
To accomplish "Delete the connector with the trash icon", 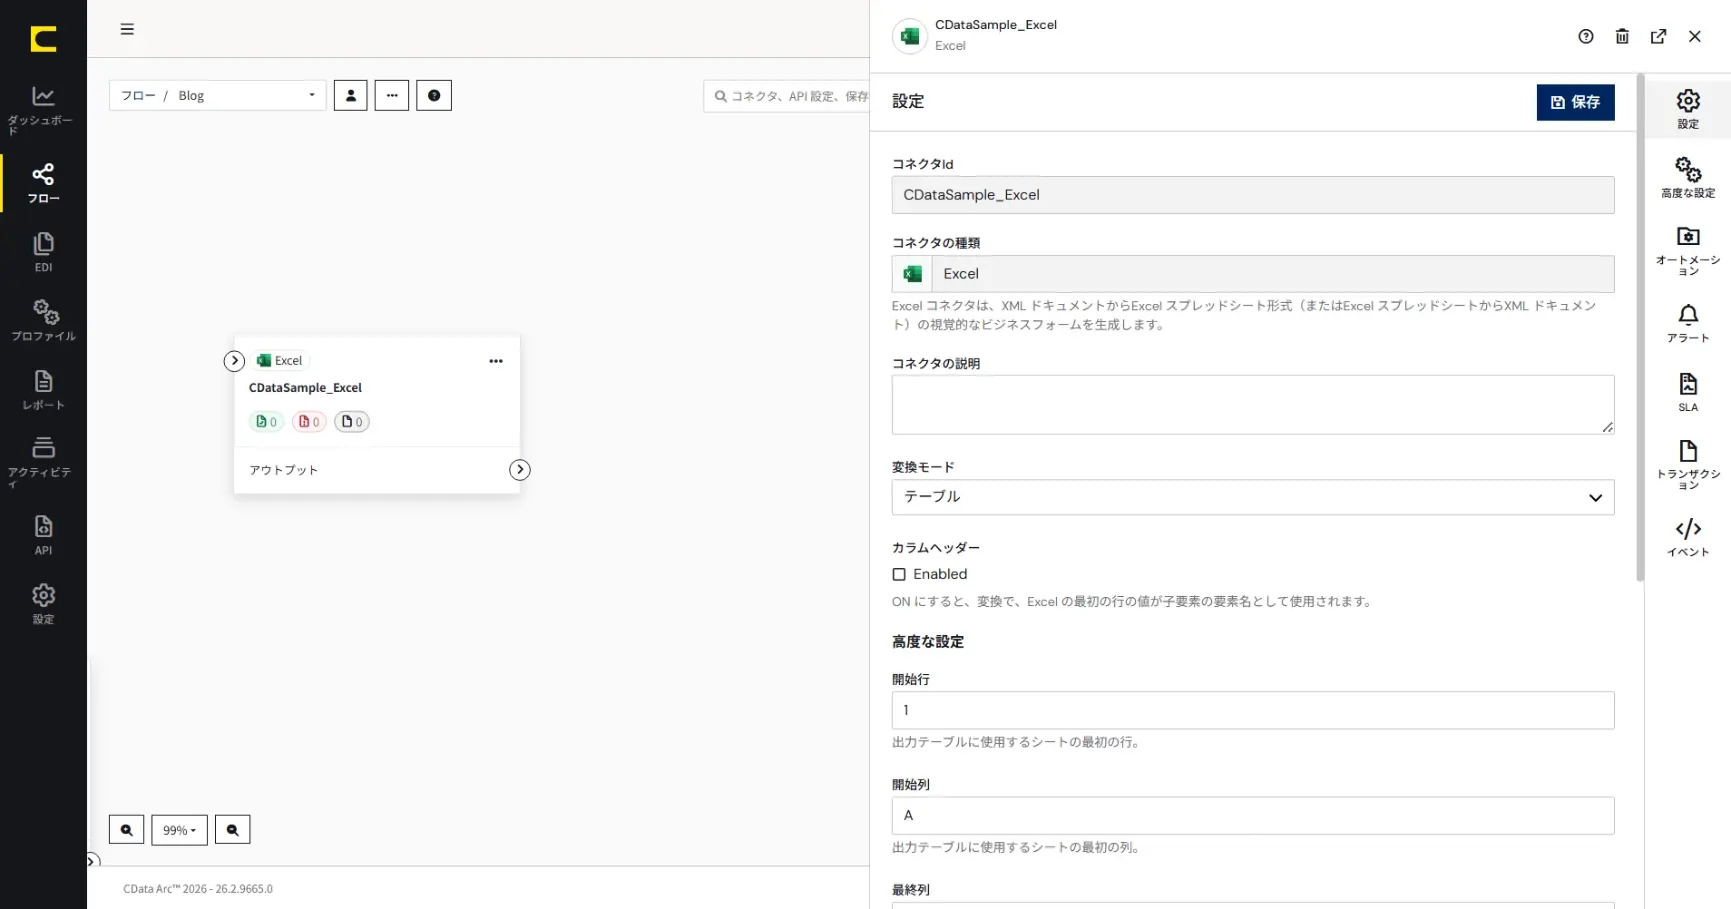I will coord(1622,36).
